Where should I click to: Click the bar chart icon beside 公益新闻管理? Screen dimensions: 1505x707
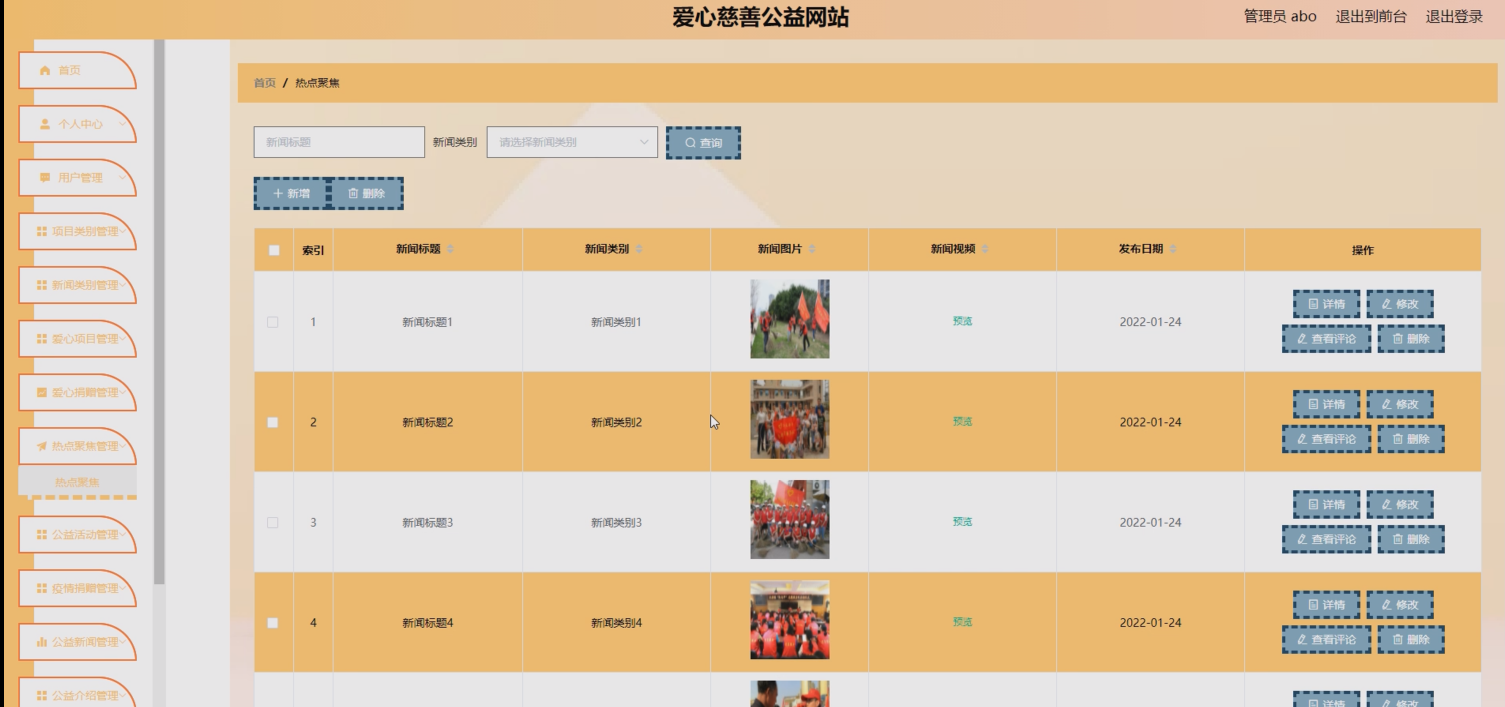(x=42, y=642)
